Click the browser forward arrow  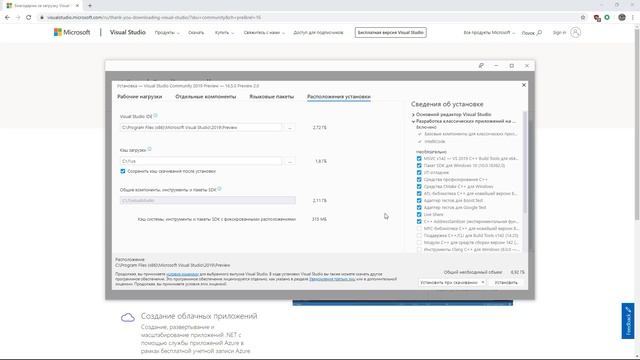pos(18,18)
